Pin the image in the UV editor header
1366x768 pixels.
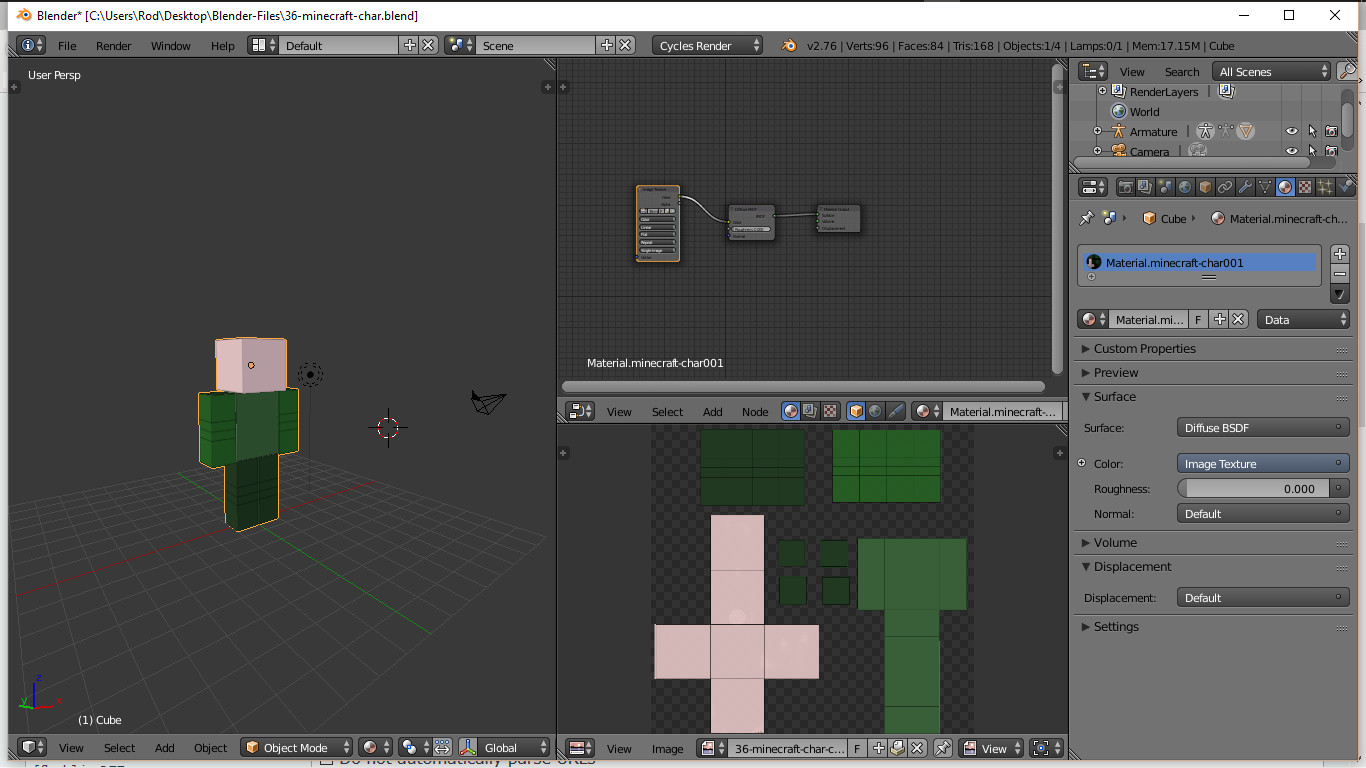pos(943,748)
